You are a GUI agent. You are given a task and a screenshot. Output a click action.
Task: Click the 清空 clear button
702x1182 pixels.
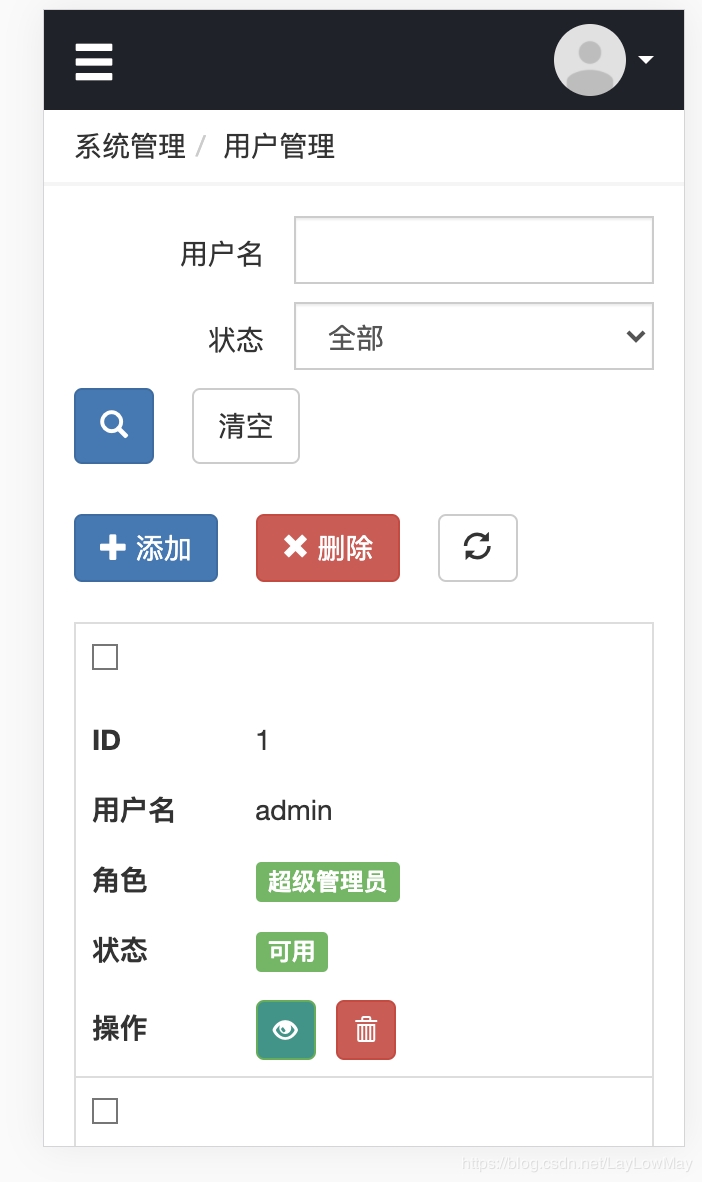coord(246,426)
